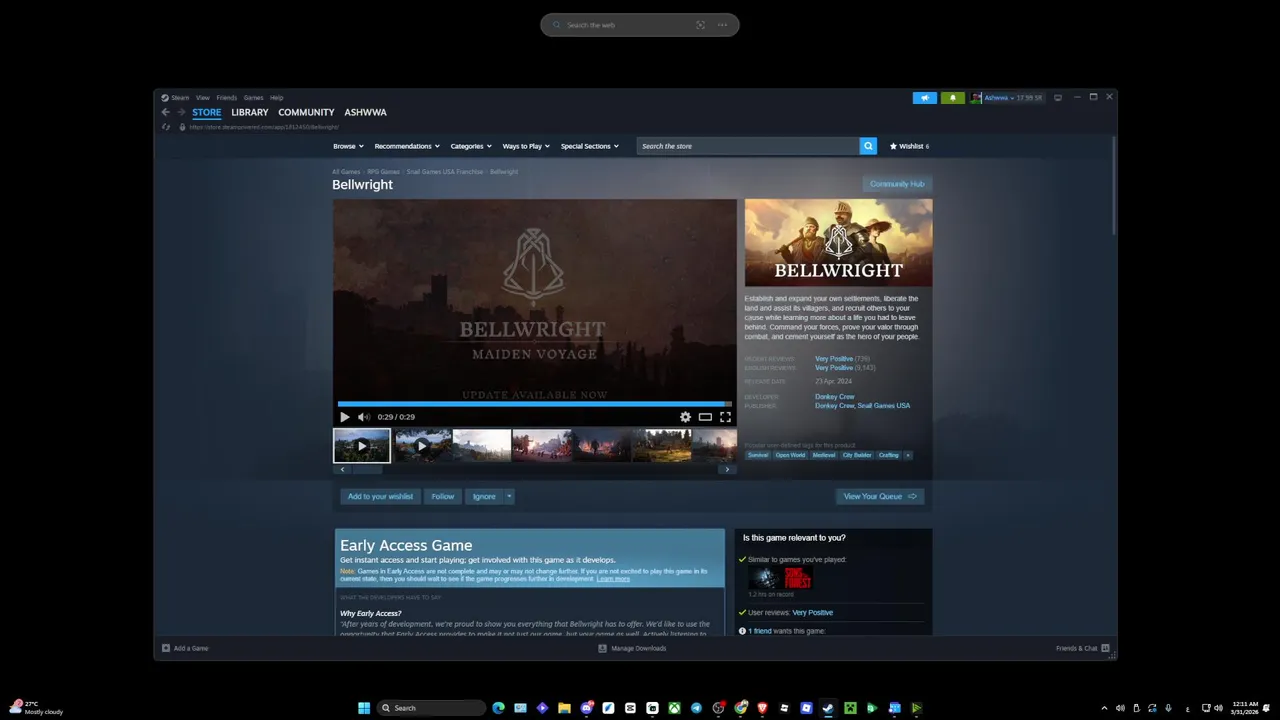Open Xbox app from the taskbar

coord(674,708)
